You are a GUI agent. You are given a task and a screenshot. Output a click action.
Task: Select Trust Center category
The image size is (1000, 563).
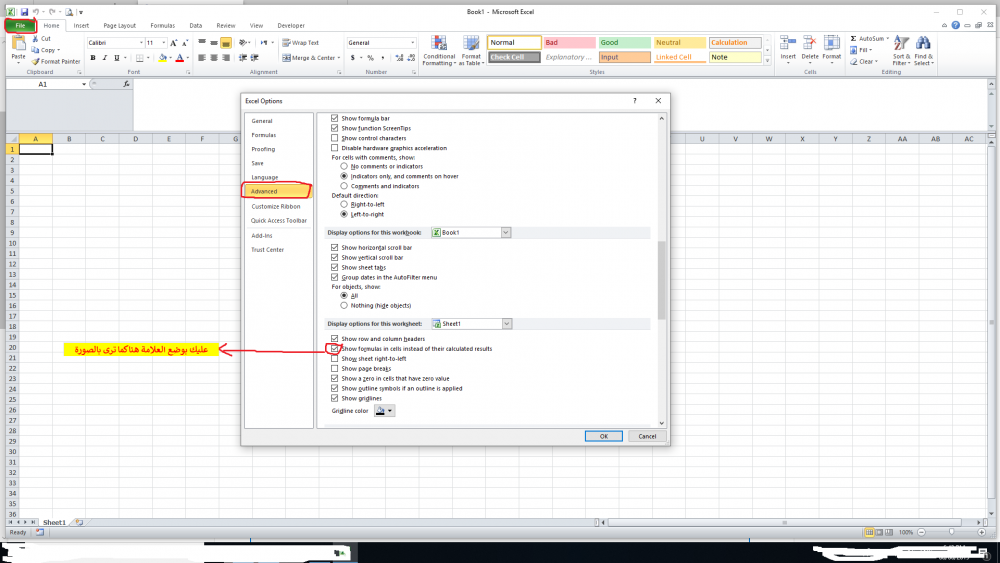[268, 250]
